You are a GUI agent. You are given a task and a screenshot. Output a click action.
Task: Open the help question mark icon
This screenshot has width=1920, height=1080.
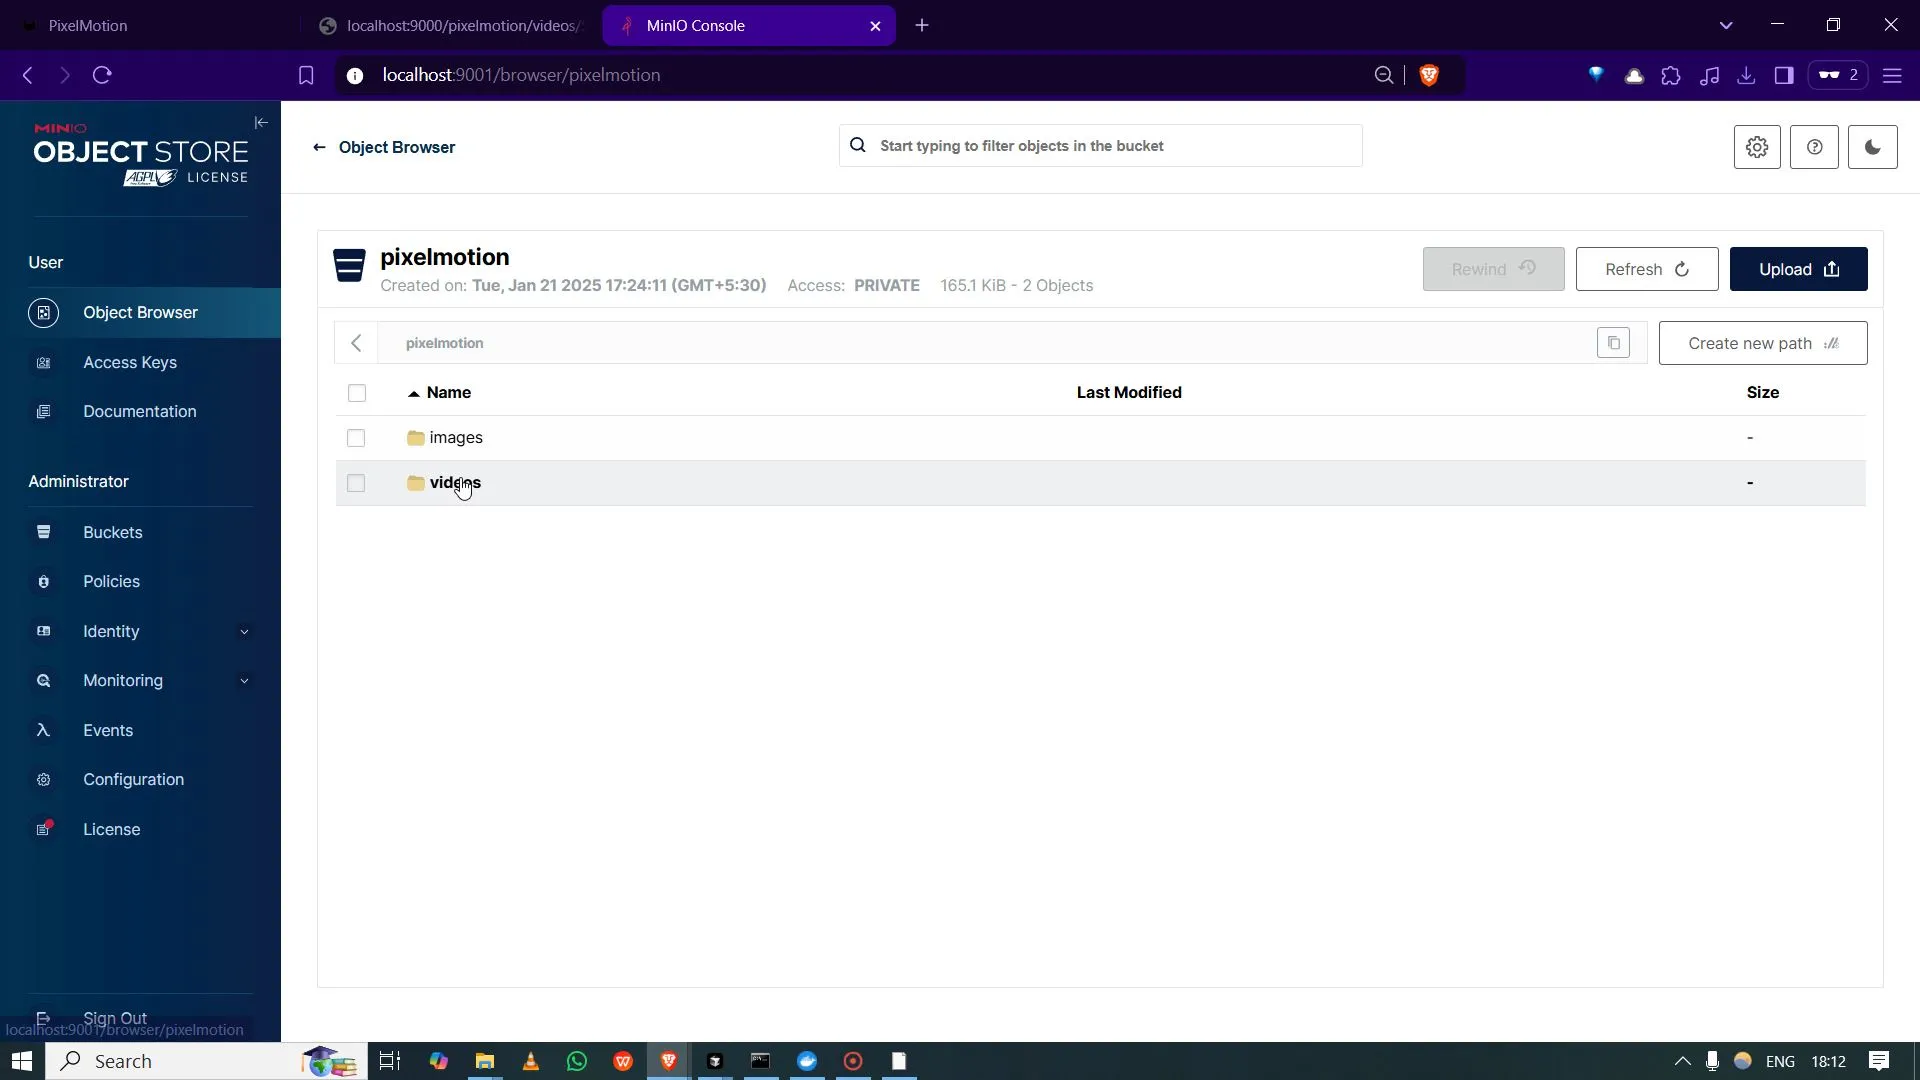(x=1814, y=147)
